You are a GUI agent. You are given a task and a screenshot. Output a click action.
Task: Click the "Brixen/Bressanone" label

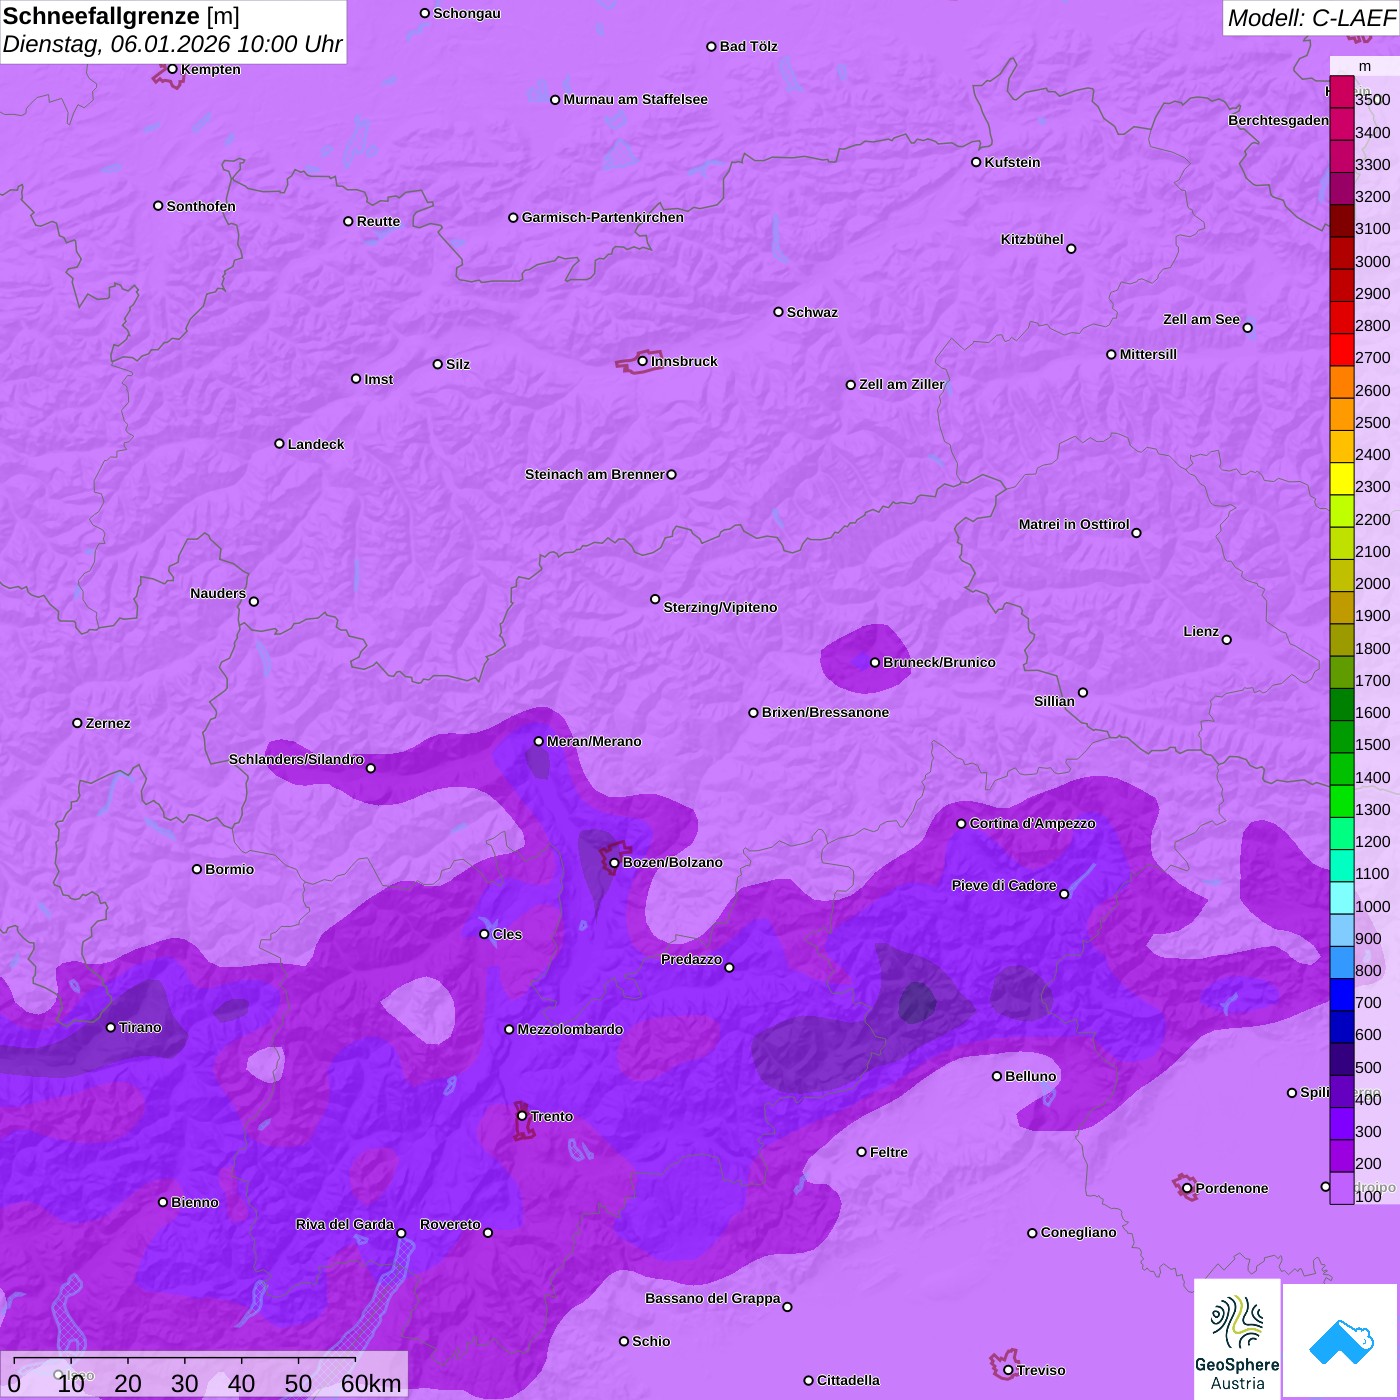pos(825,712)
